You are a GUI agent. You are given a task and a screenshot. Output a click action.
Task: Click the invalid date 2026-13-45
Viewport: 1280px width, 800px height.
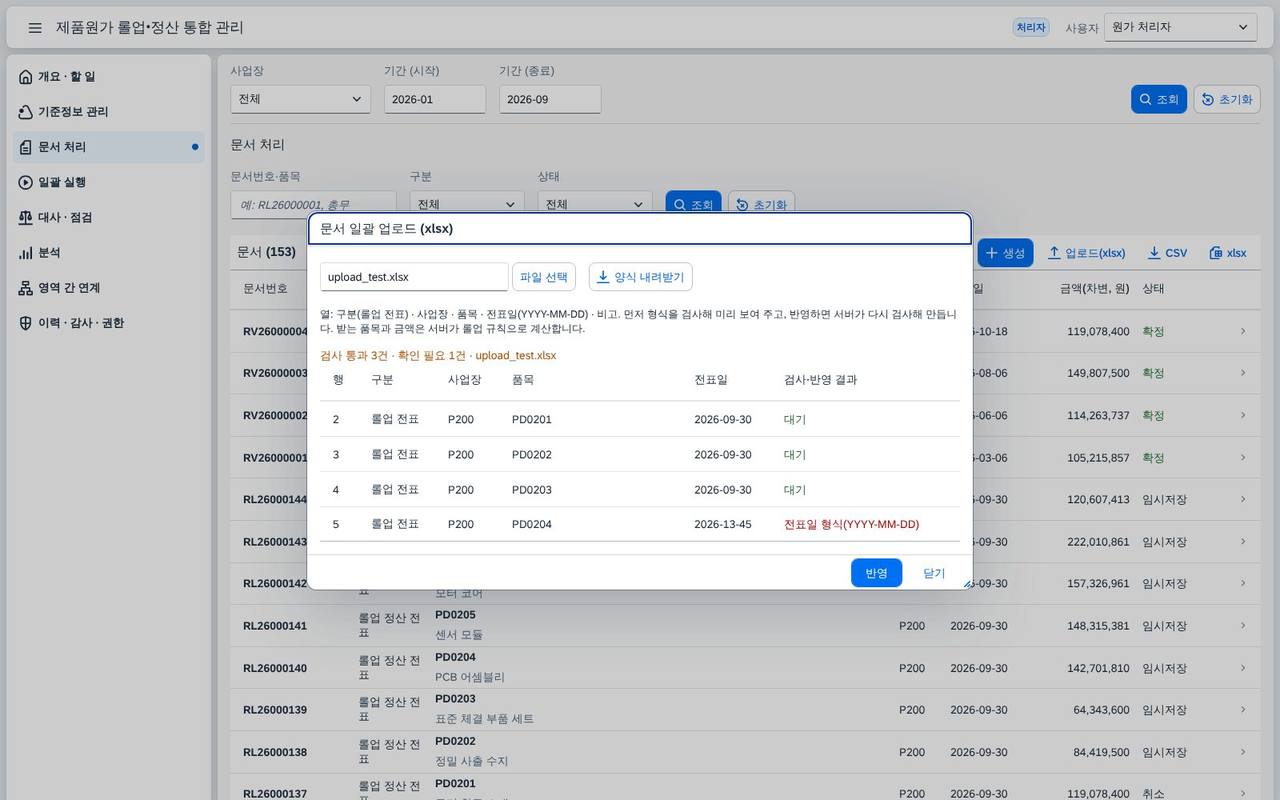click(x=723, y=524)
